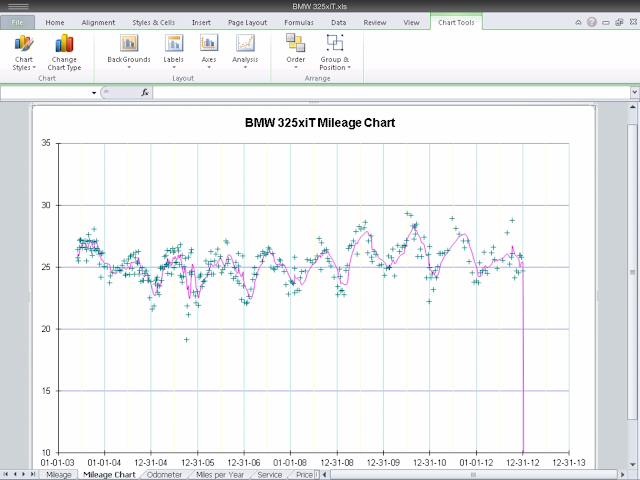The image size is (640, 480).
Task: Select the Miles per Year sheet tab
Action: tap(220, 475)
